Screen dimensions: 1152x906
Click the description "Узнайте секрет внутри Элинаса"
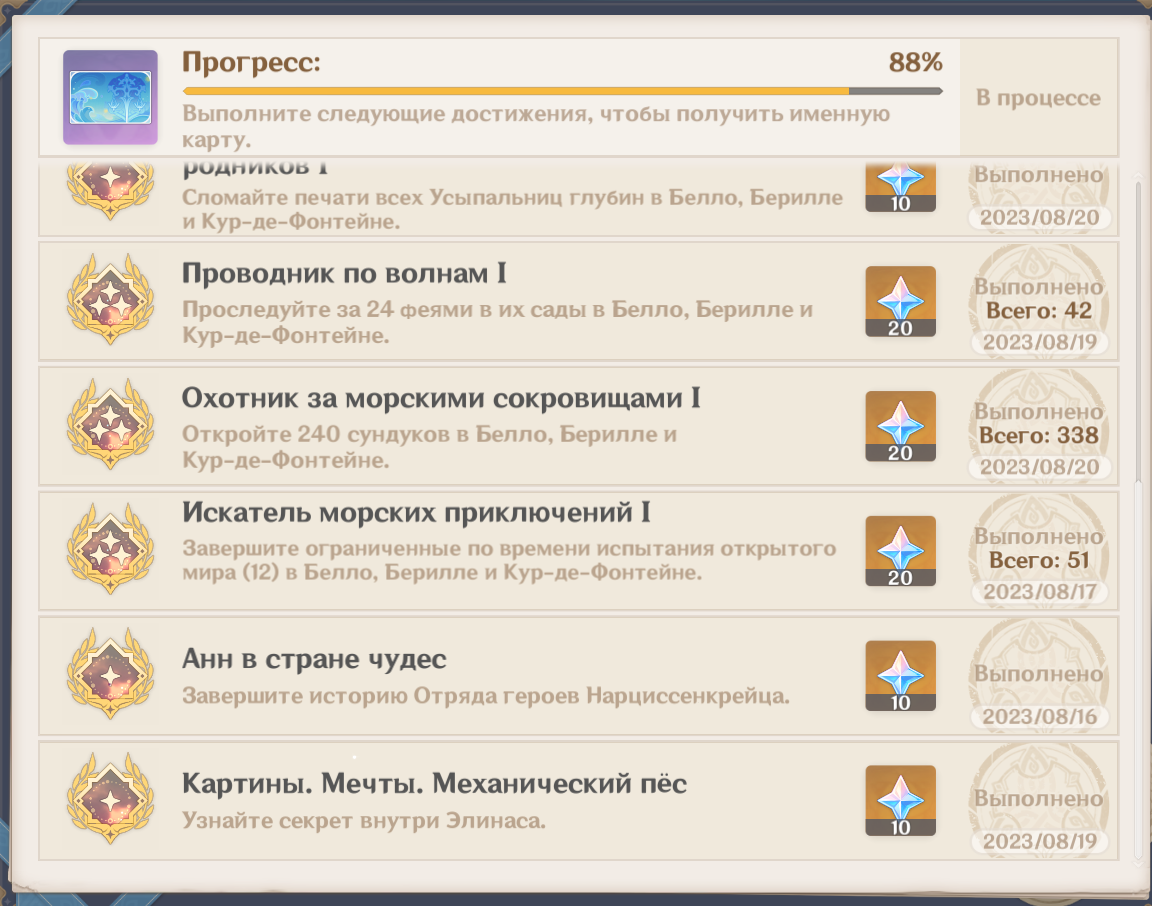[x=365, y=821]
